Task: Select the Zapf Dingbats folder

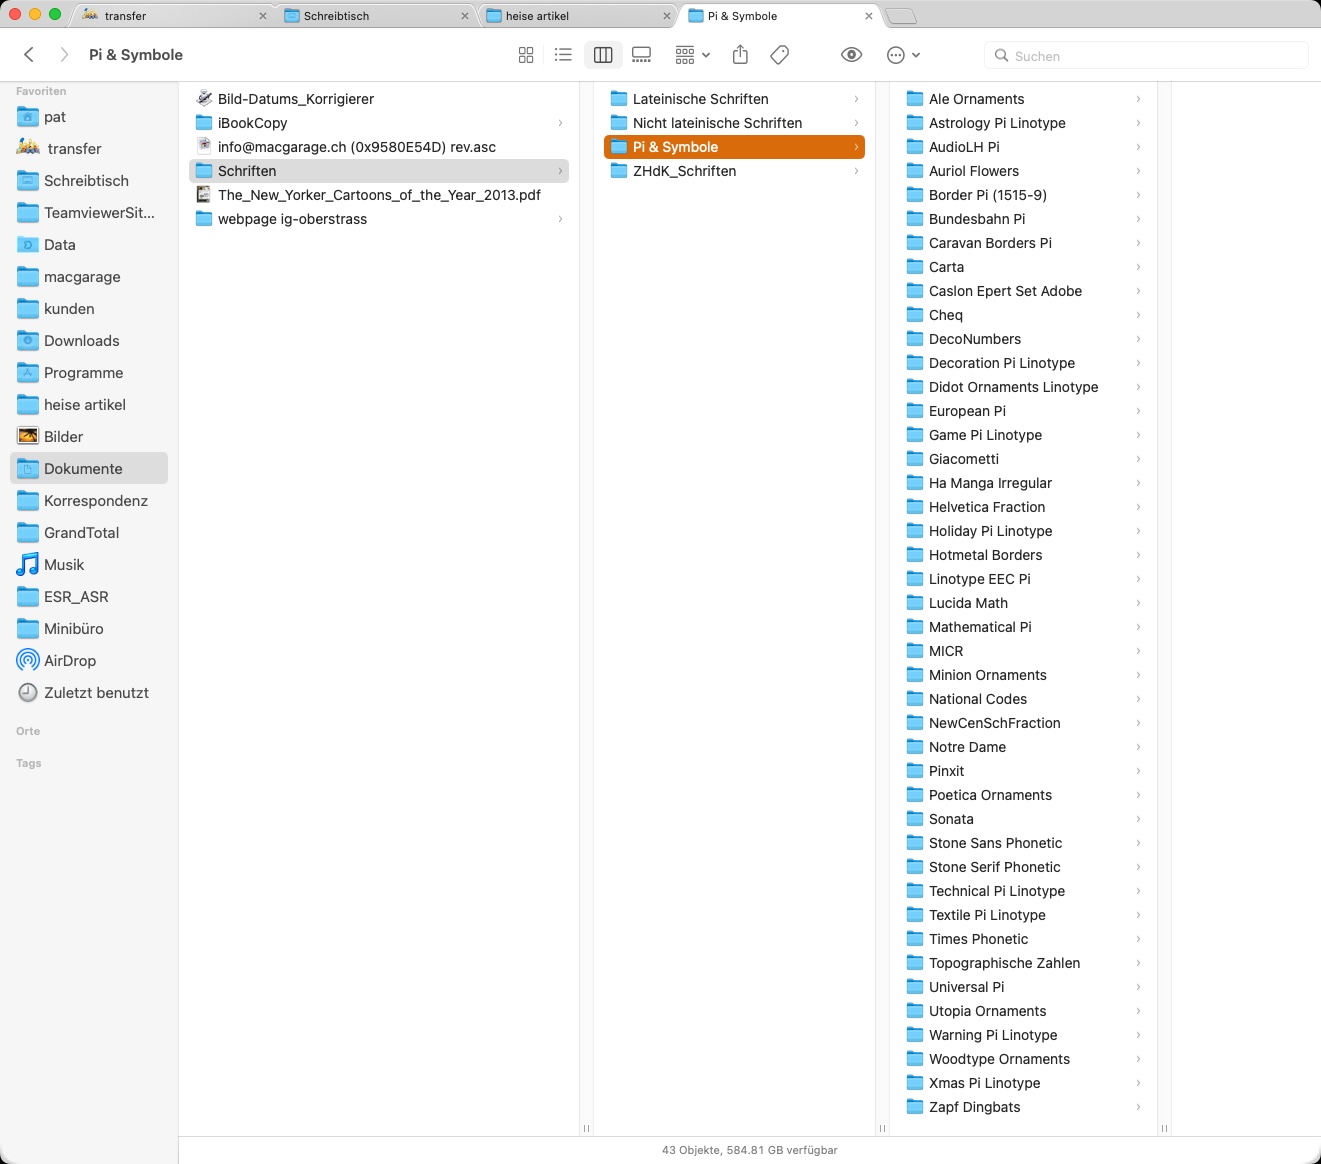Action: pyautogui.click(x=1024, y=1107)
